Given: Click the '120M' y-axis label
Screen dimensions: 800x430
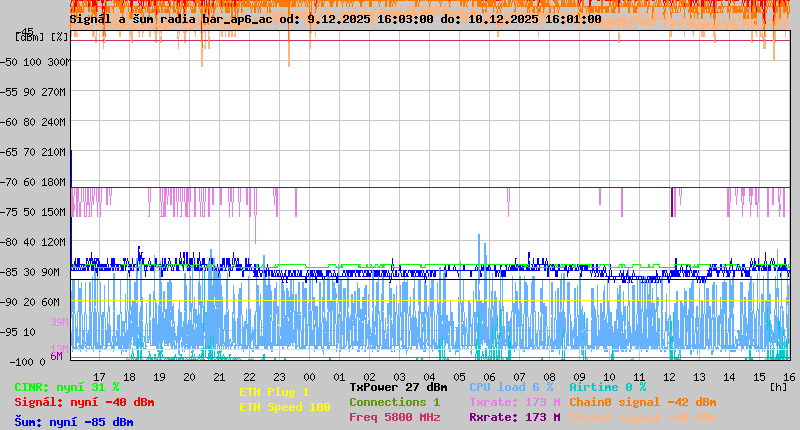Looking at the screenshot, I should tap(53, 242).
